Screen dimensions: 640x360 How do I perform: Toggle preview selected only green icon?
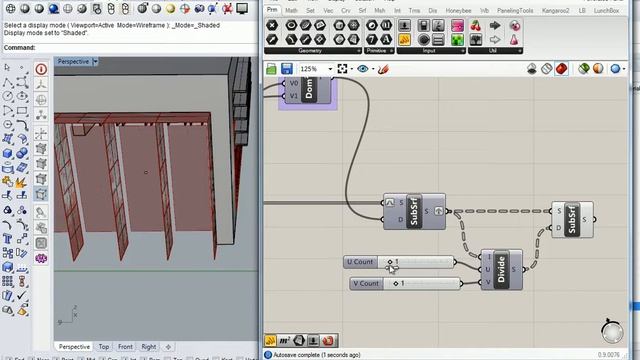[583, 69]
